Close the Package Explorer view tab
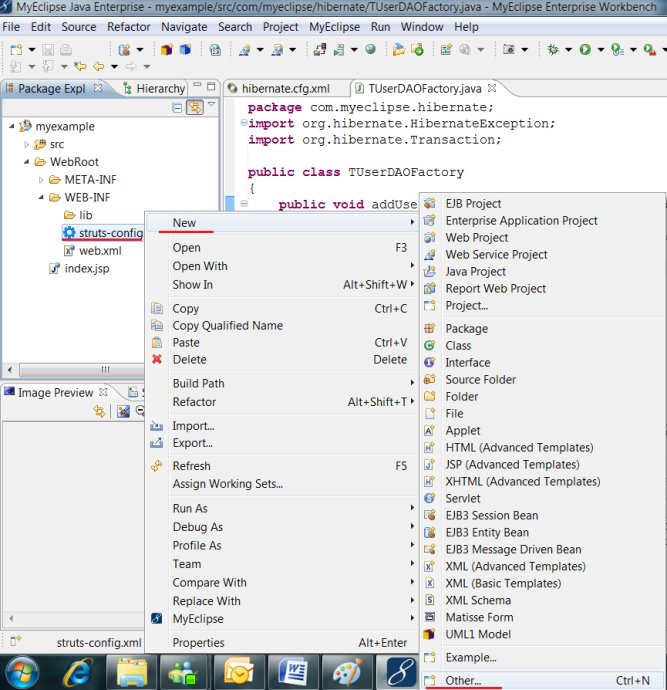The height and width of the screenshot is (690, 667). click(x=98, y=88)
